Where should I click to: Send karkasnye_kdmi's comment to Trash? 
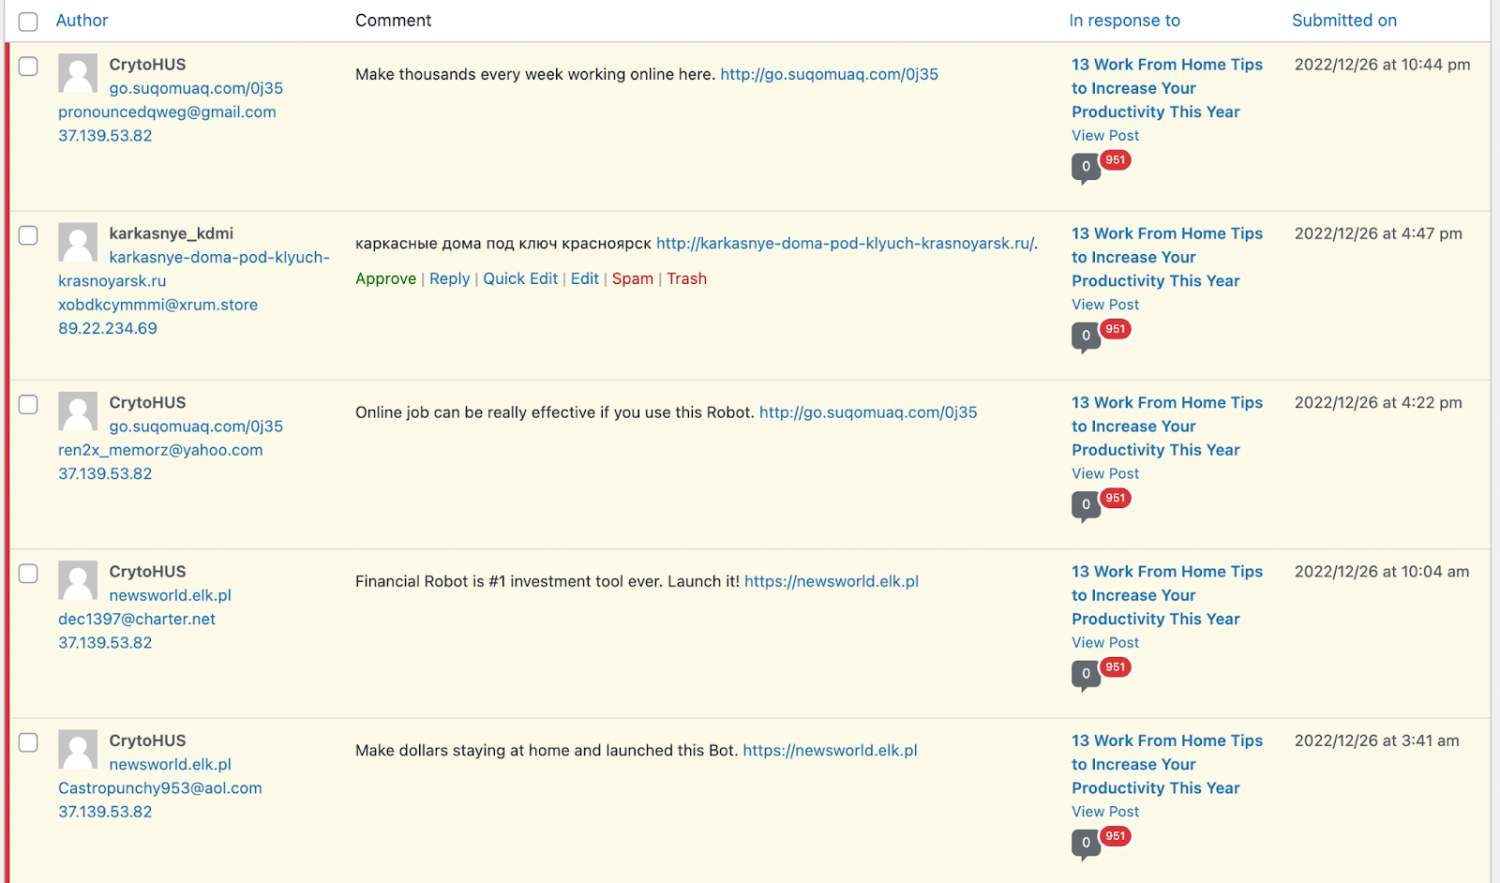pos(687,278)
